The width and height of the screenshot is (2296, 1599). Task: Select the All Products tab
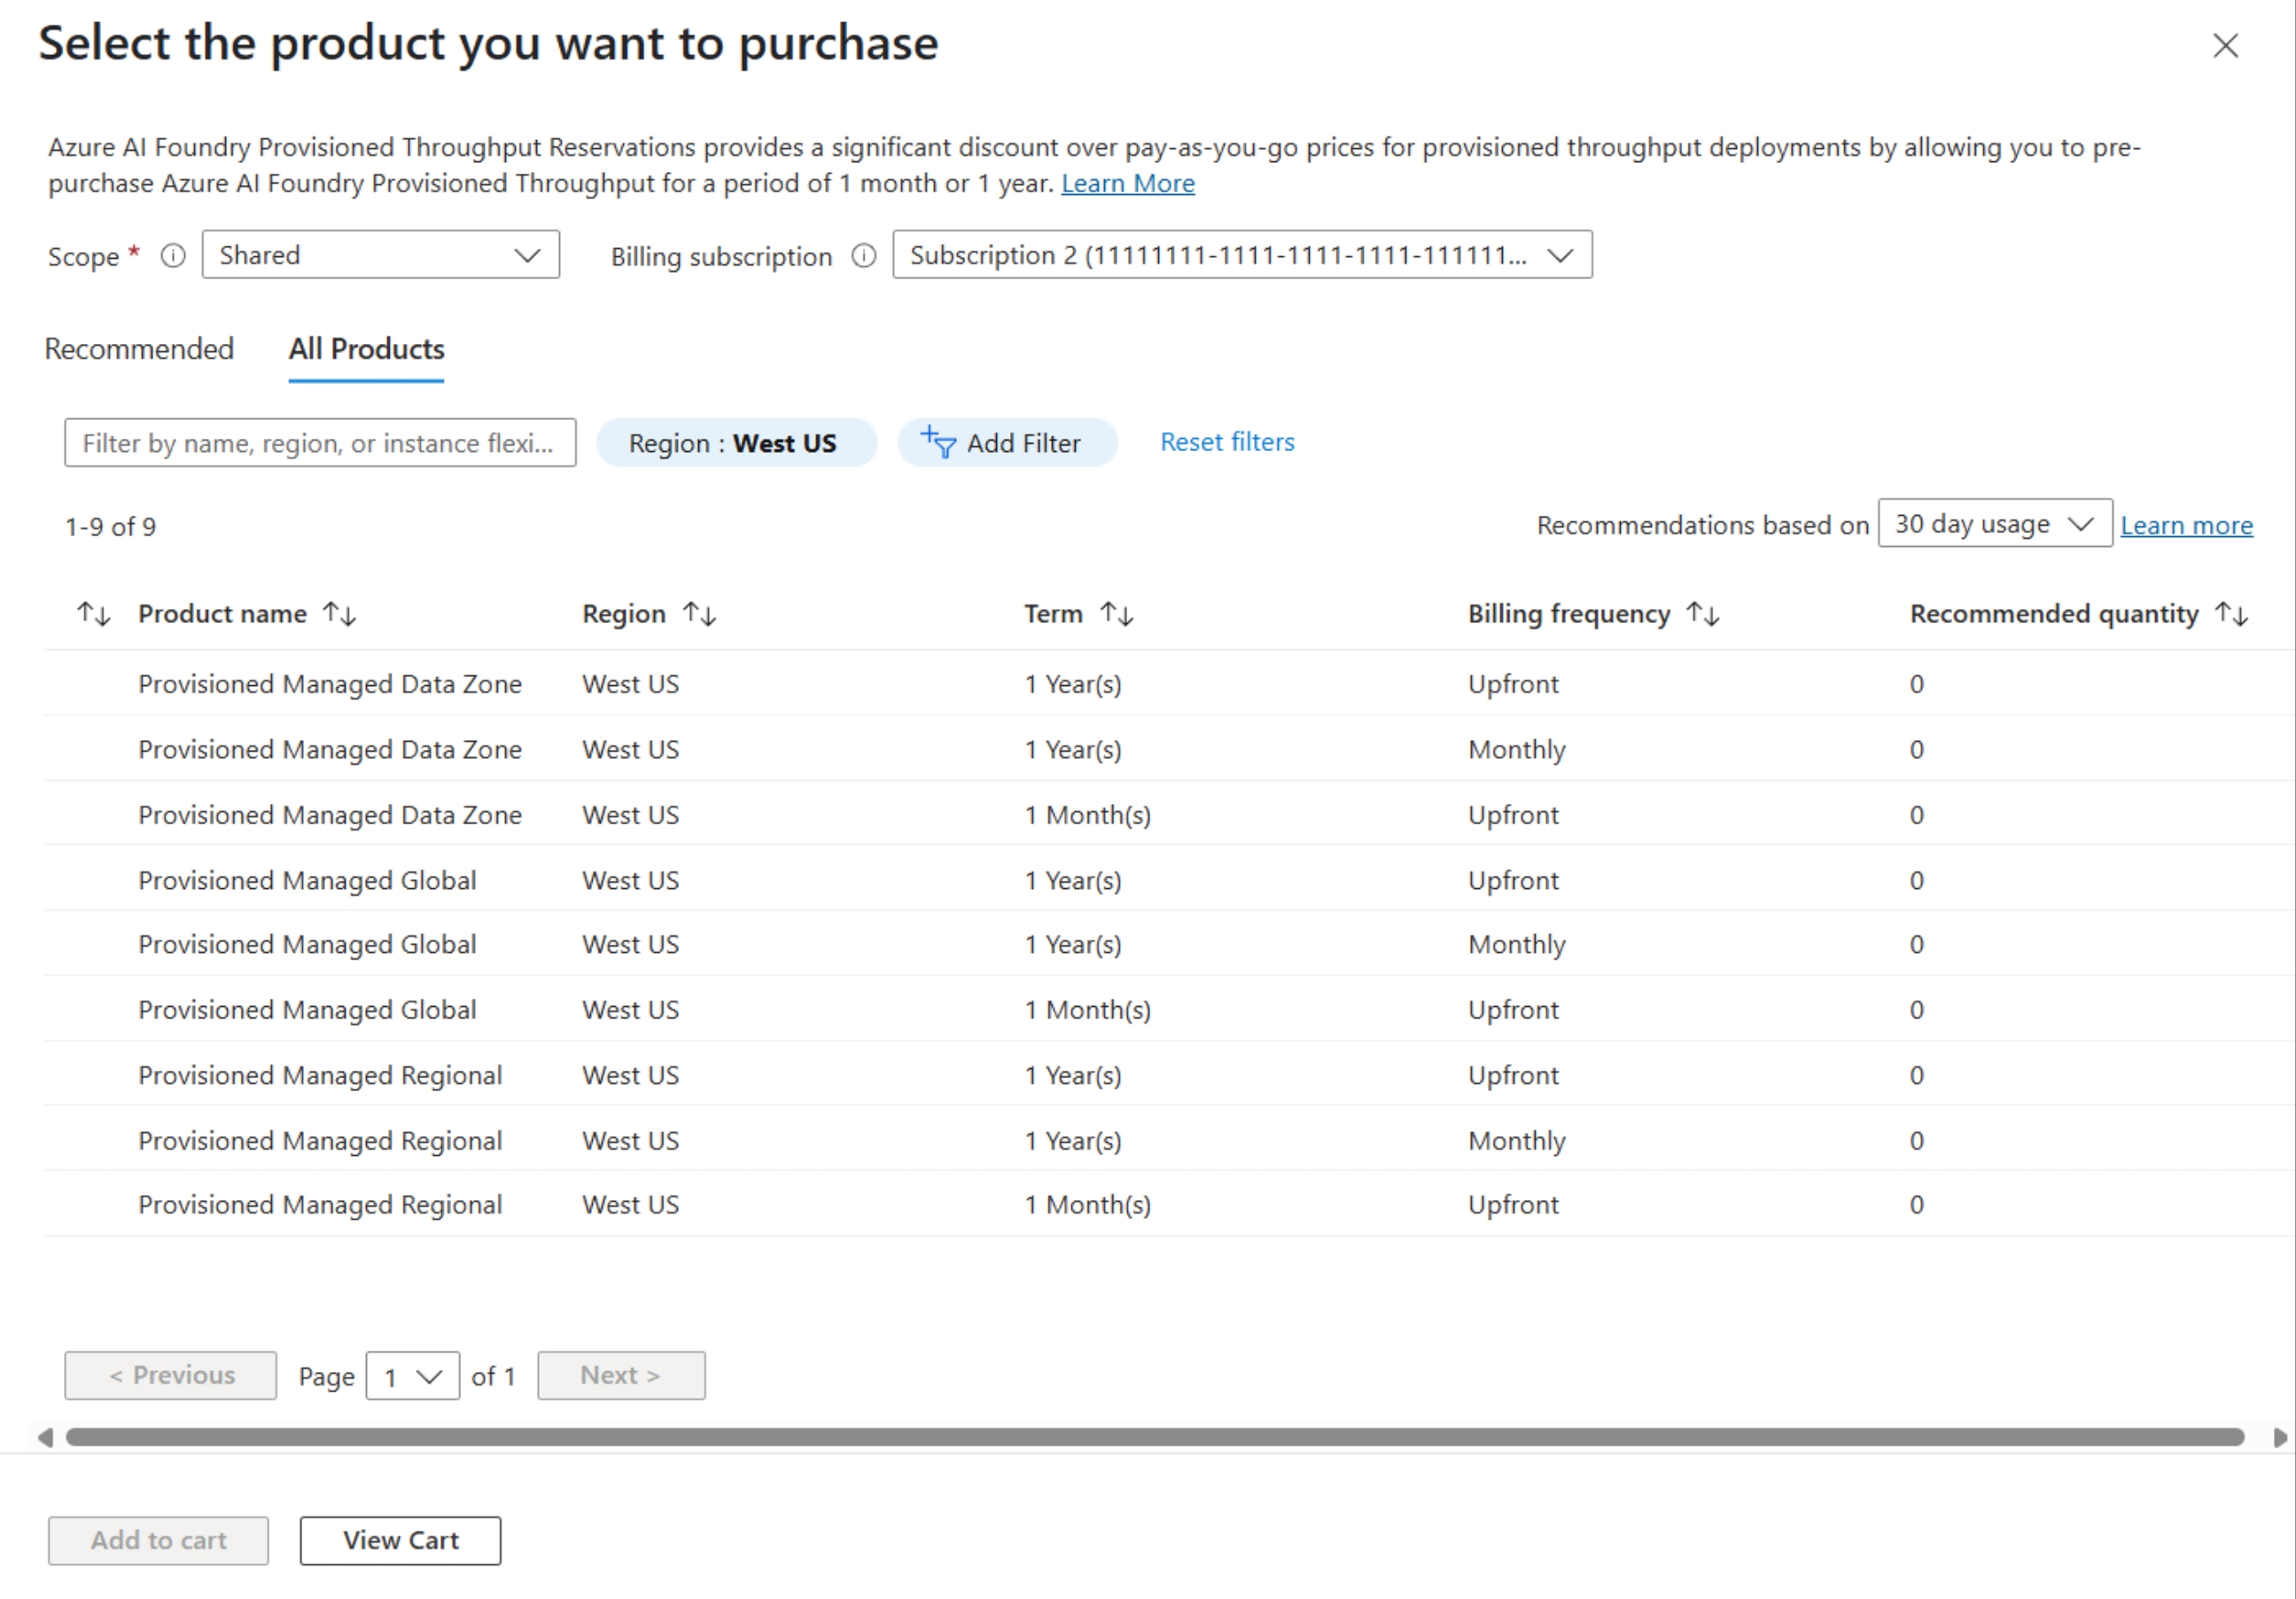(366, 349)
